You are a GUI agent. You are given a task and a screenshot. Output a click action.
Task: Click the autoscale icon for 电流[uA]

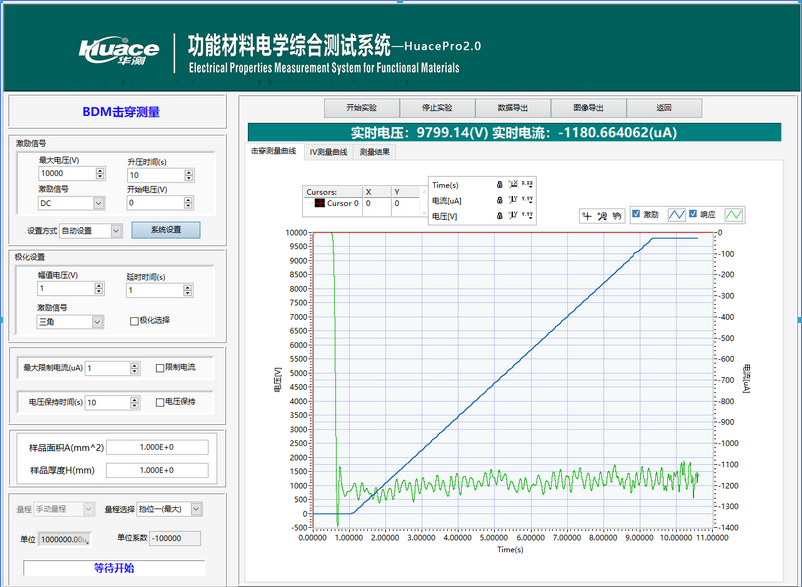click(x=513, y=200)
